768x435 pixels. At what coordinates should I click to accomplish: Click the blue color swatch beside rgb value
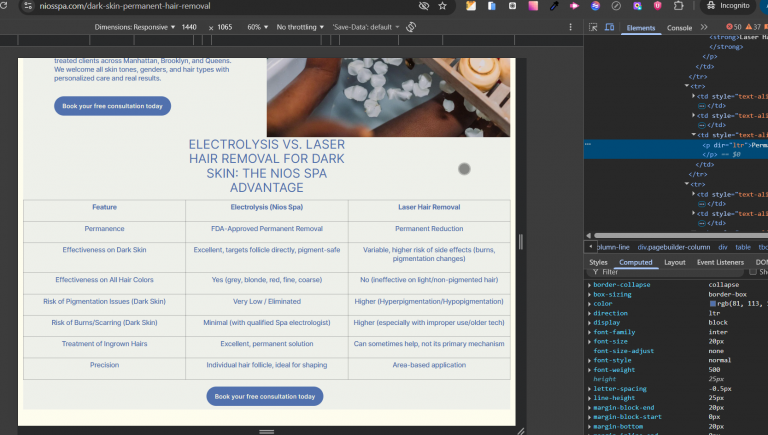713,304
